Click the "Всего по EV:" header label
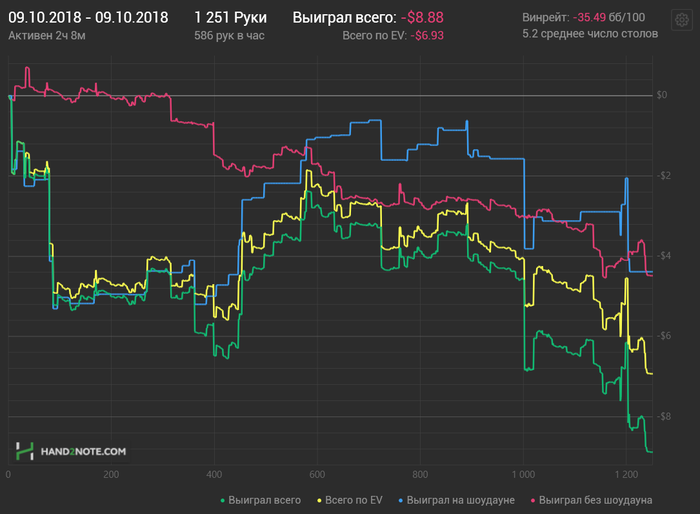 pyautogui.click(x=375, y=36)
